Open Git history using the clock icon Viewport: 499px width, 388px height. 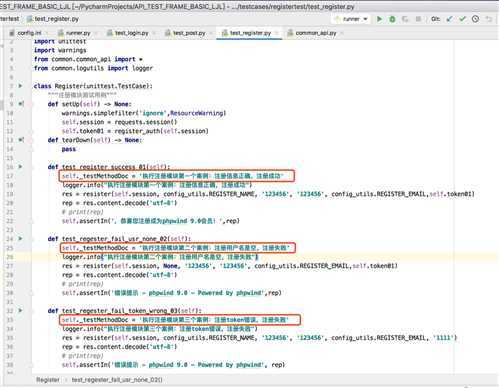click(x=475, y=19)
